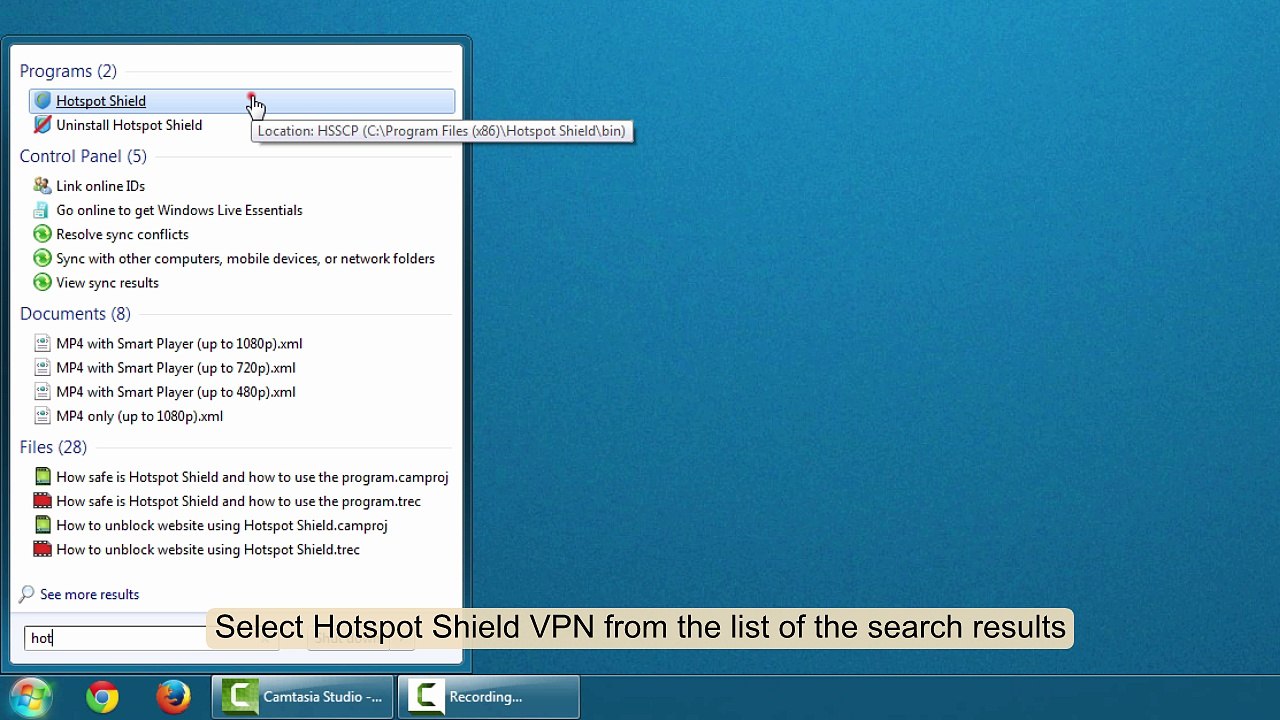Click See more results link
Viewport: 1280px width, 720px height.
click(x=89, y=594)
